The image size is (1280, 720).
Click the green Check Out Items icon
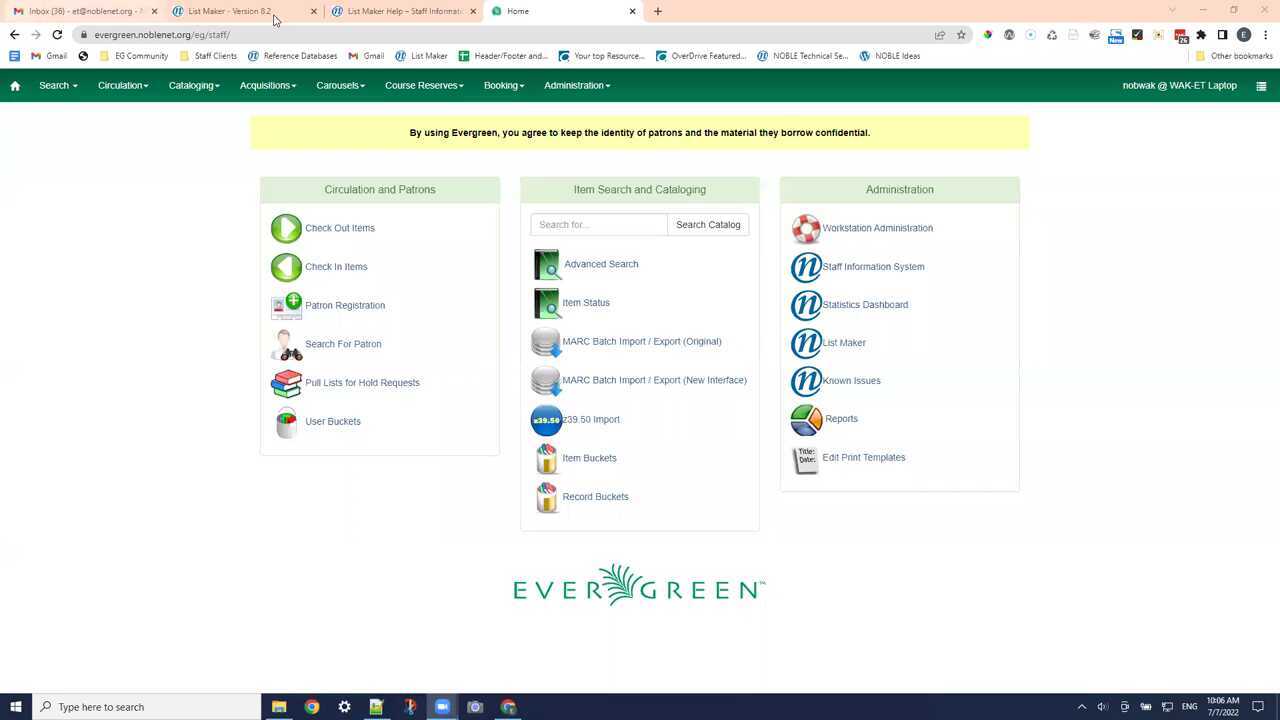coord(286,228)
